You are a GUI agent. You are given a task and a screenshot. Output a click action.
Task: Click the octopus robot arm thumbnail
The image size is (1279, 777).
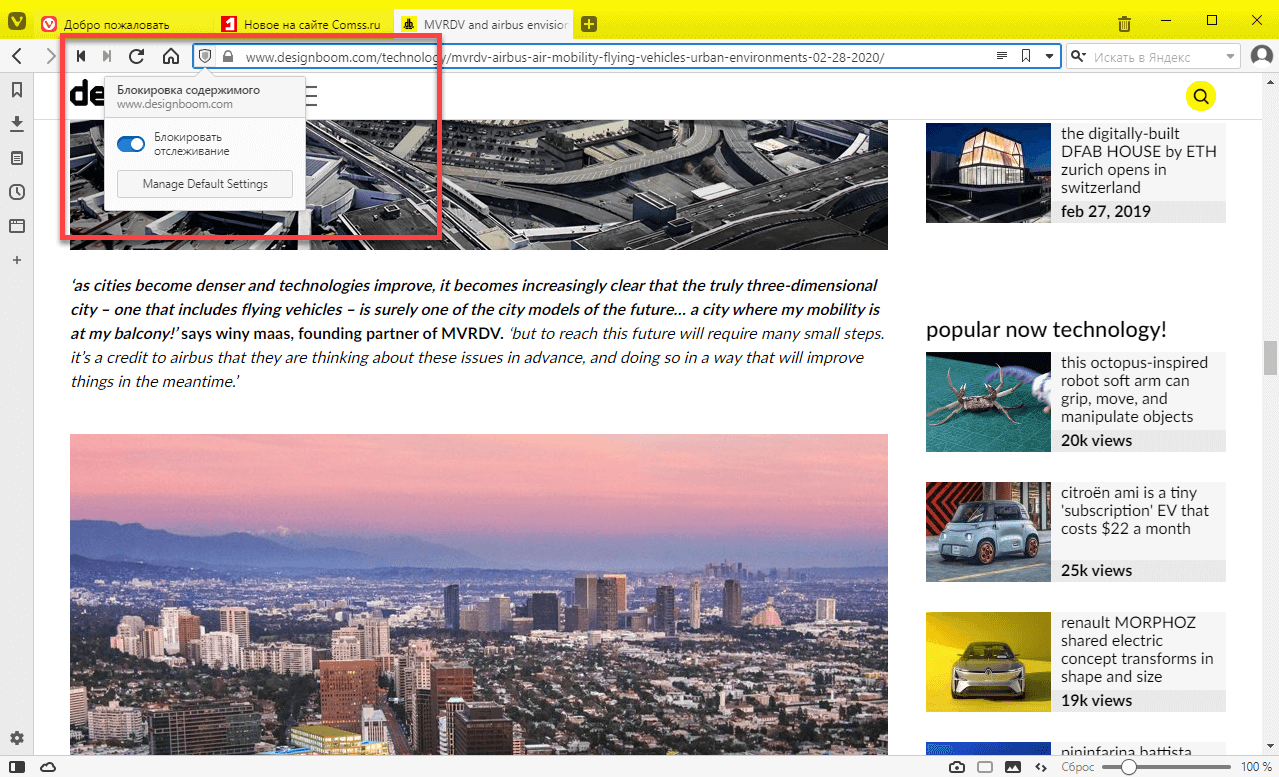click(x=988, y=401)
